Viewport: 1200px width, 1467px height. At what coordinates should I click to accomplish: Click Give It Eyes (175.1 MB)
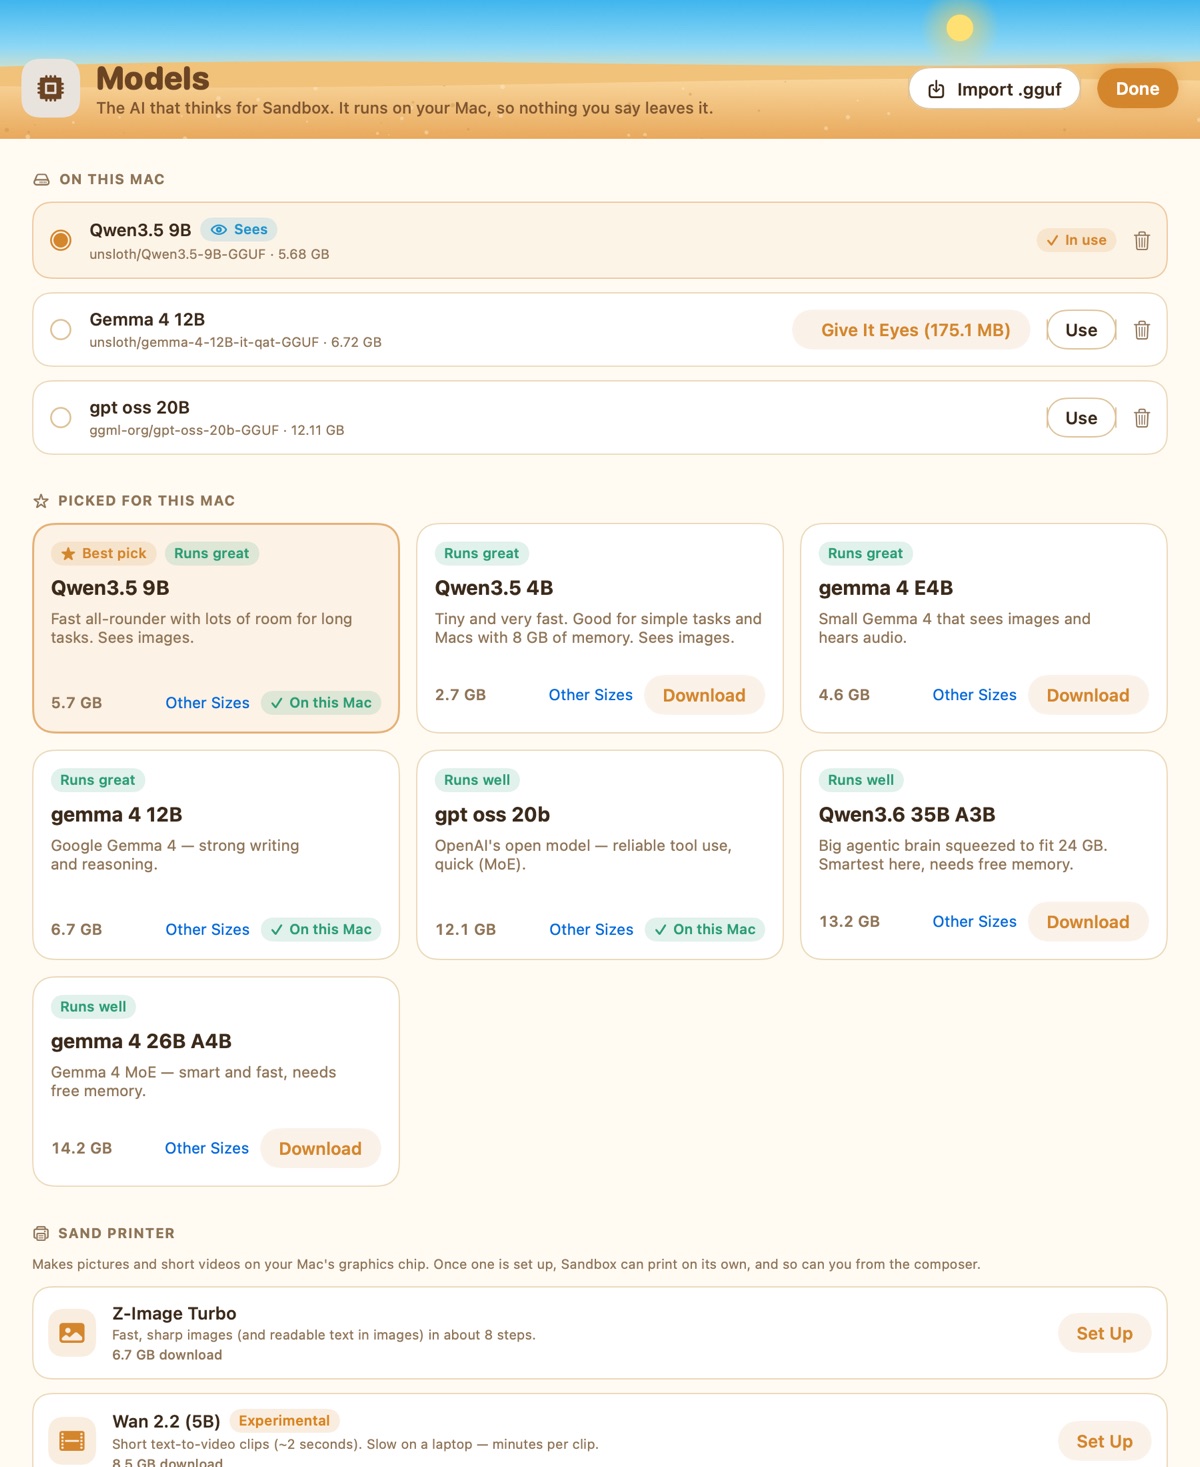[911, 330]
